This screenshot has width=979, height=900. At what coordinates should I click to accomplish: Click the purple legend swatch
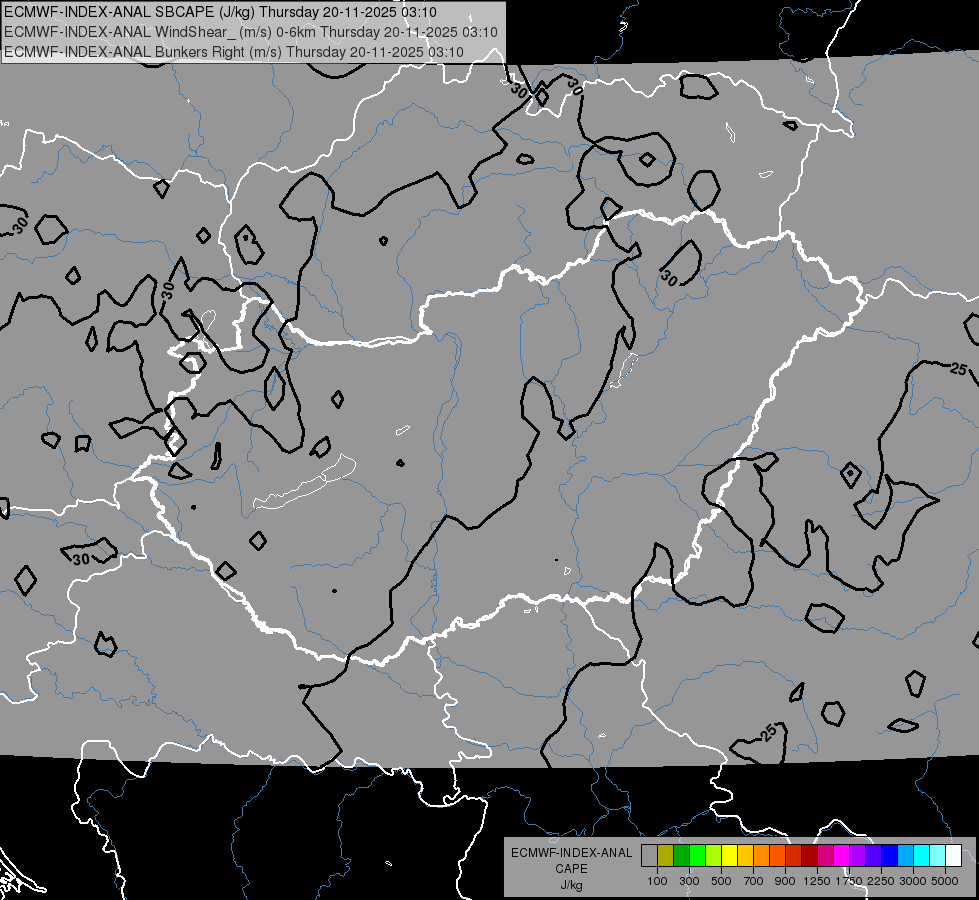coord(857,855)
